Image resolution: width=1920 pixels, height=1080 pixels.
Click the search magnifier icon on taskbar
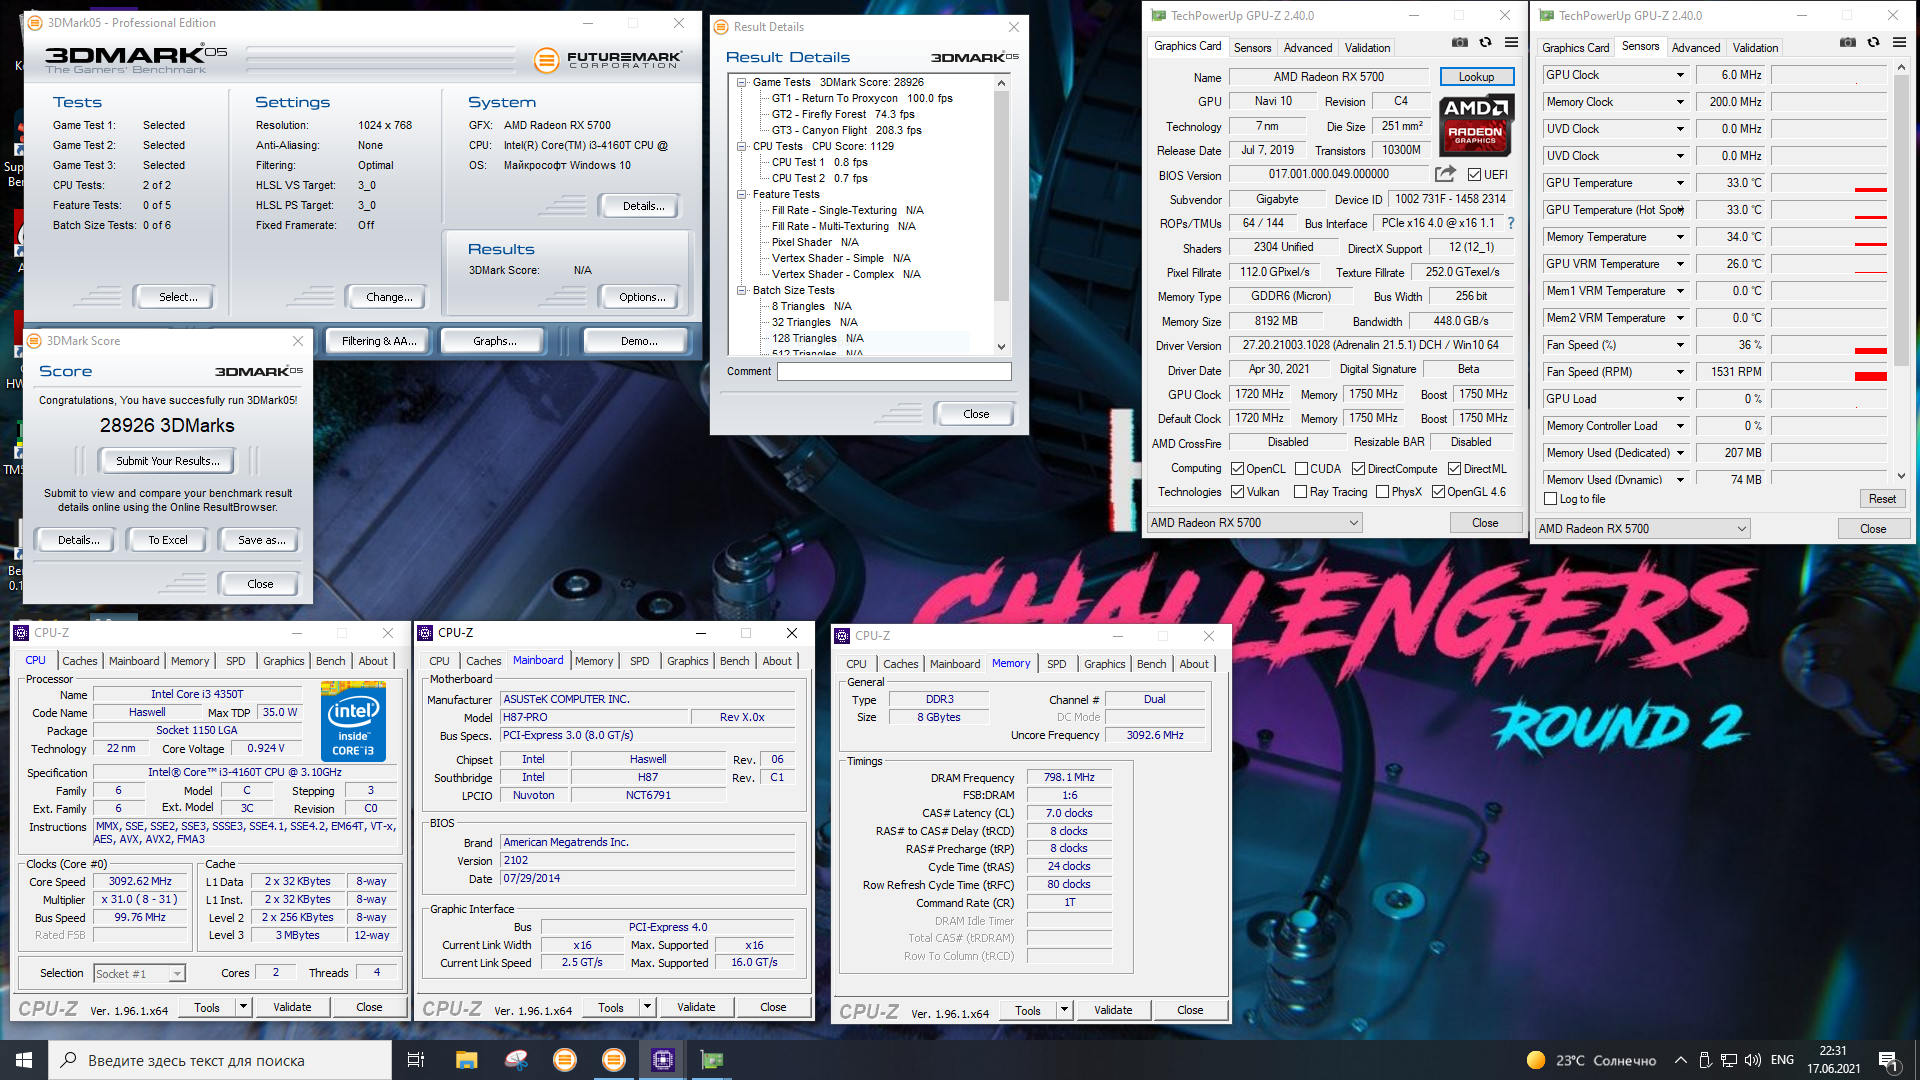68,1060
